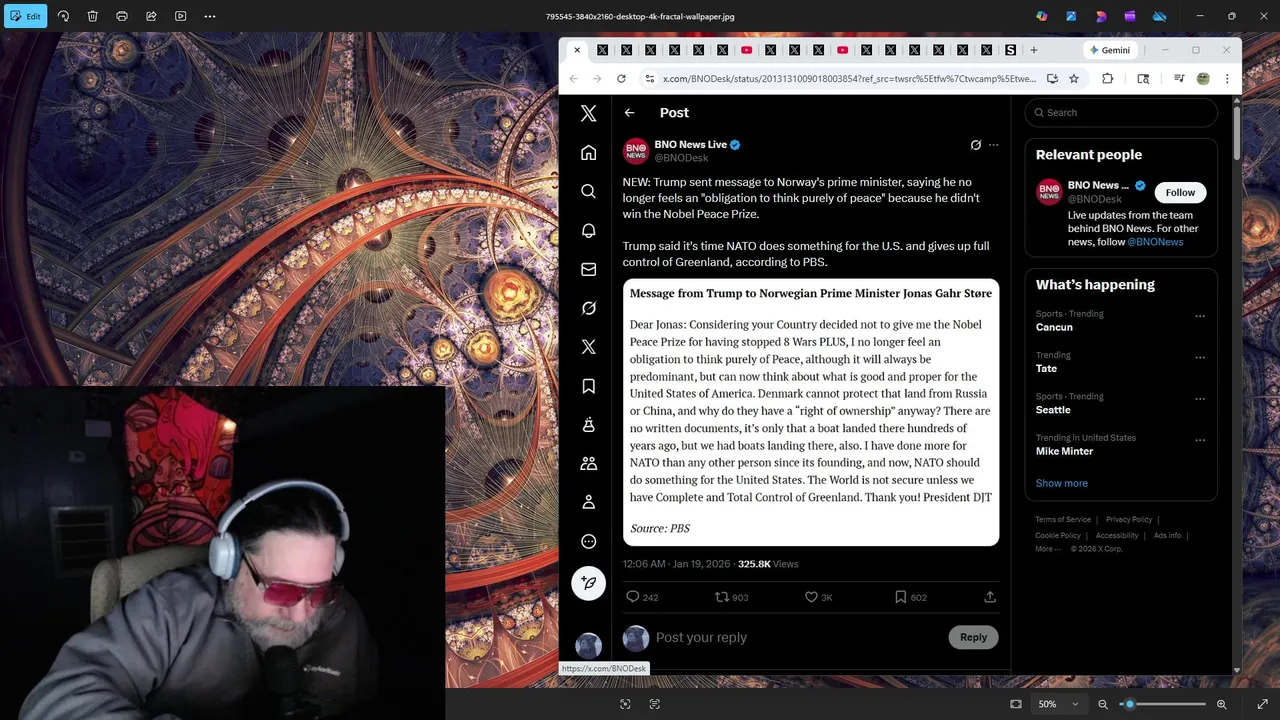Open the 50% zoom level dropdown
1280x720 pixels.
point(1059,704)
